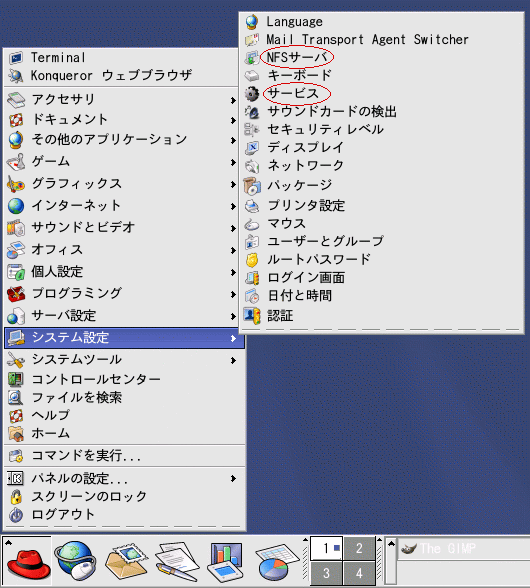The width and height of the screenshot is (530, 588).
Task: Select ログアウト from the main menu
Action: [124, 514]
